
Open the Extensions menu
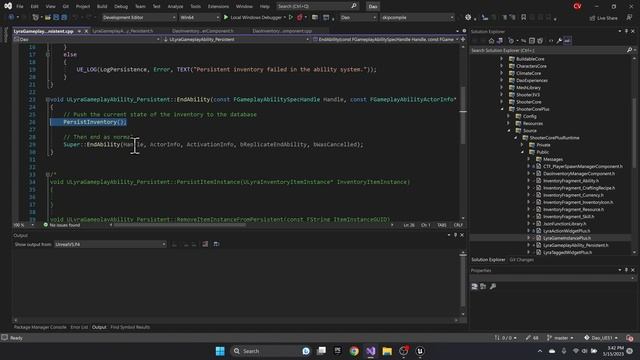click(218, 6)
